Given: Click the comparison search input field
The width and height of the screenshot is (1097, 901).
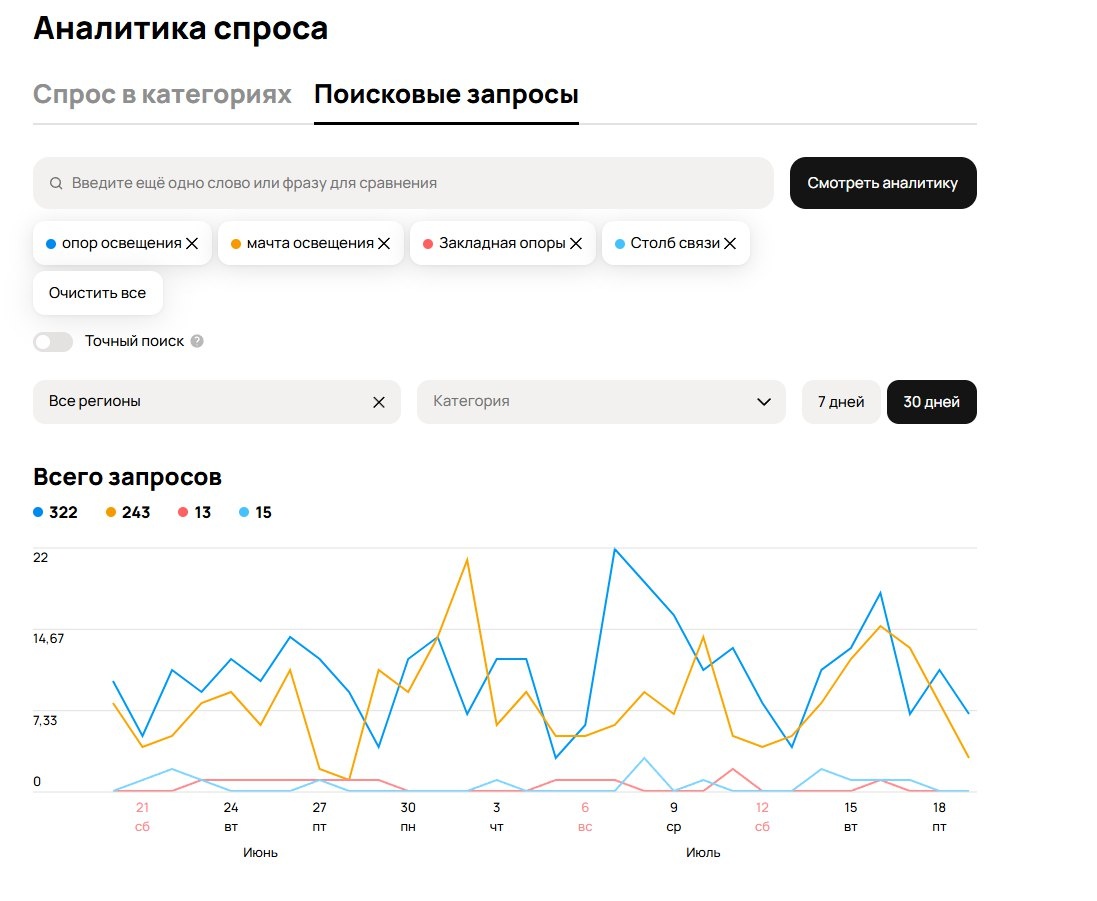Looking at the screenshot, I should tap(400, 182).
